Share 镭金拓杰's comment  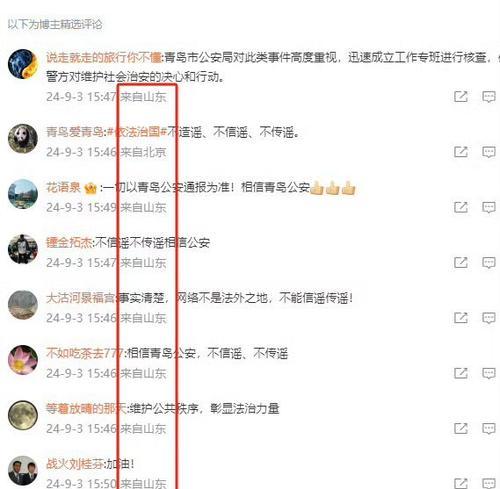[461, 263]
